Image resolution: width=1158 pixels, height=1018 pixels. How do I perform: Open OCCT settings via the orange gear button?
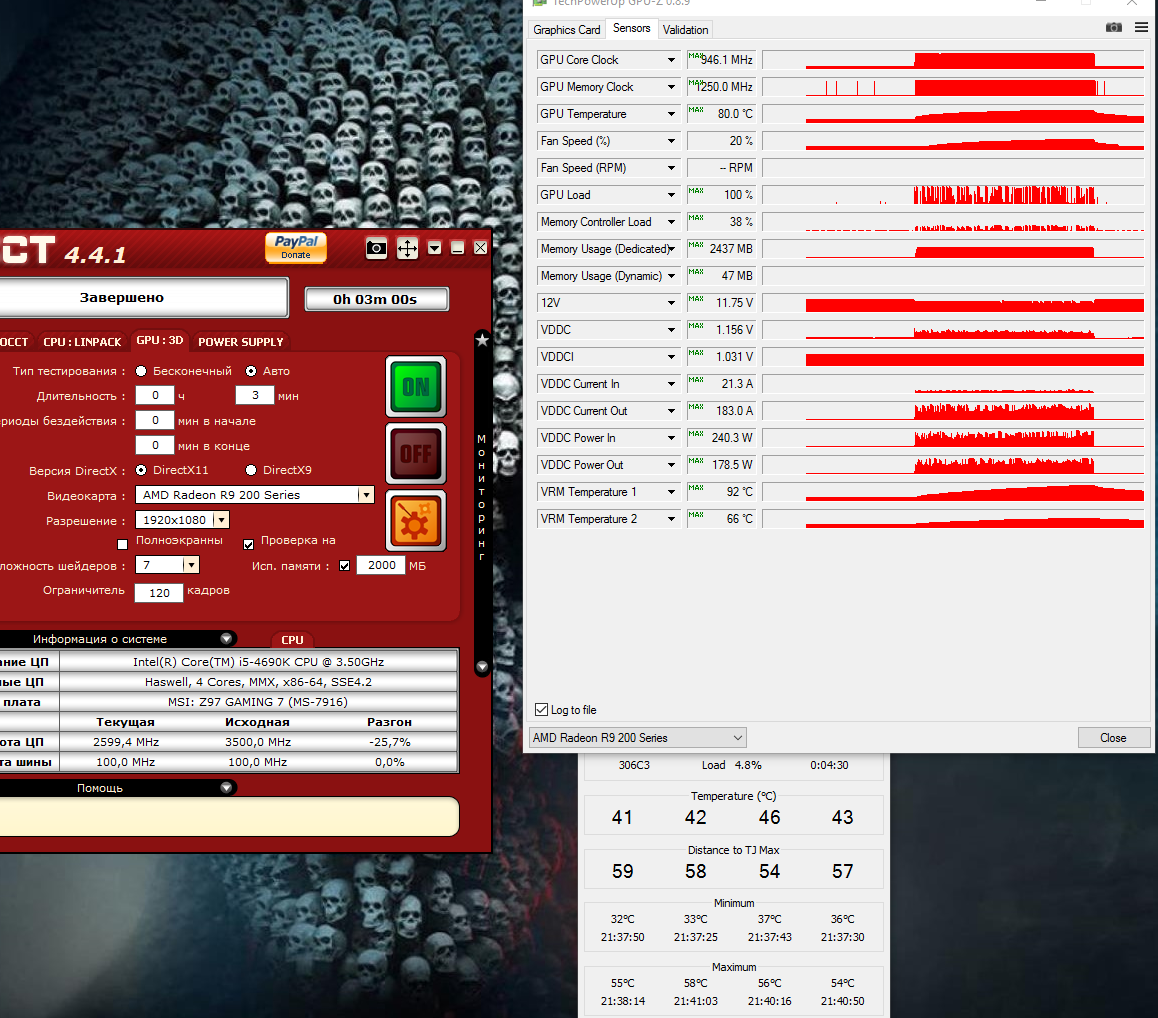click(416, 520)
